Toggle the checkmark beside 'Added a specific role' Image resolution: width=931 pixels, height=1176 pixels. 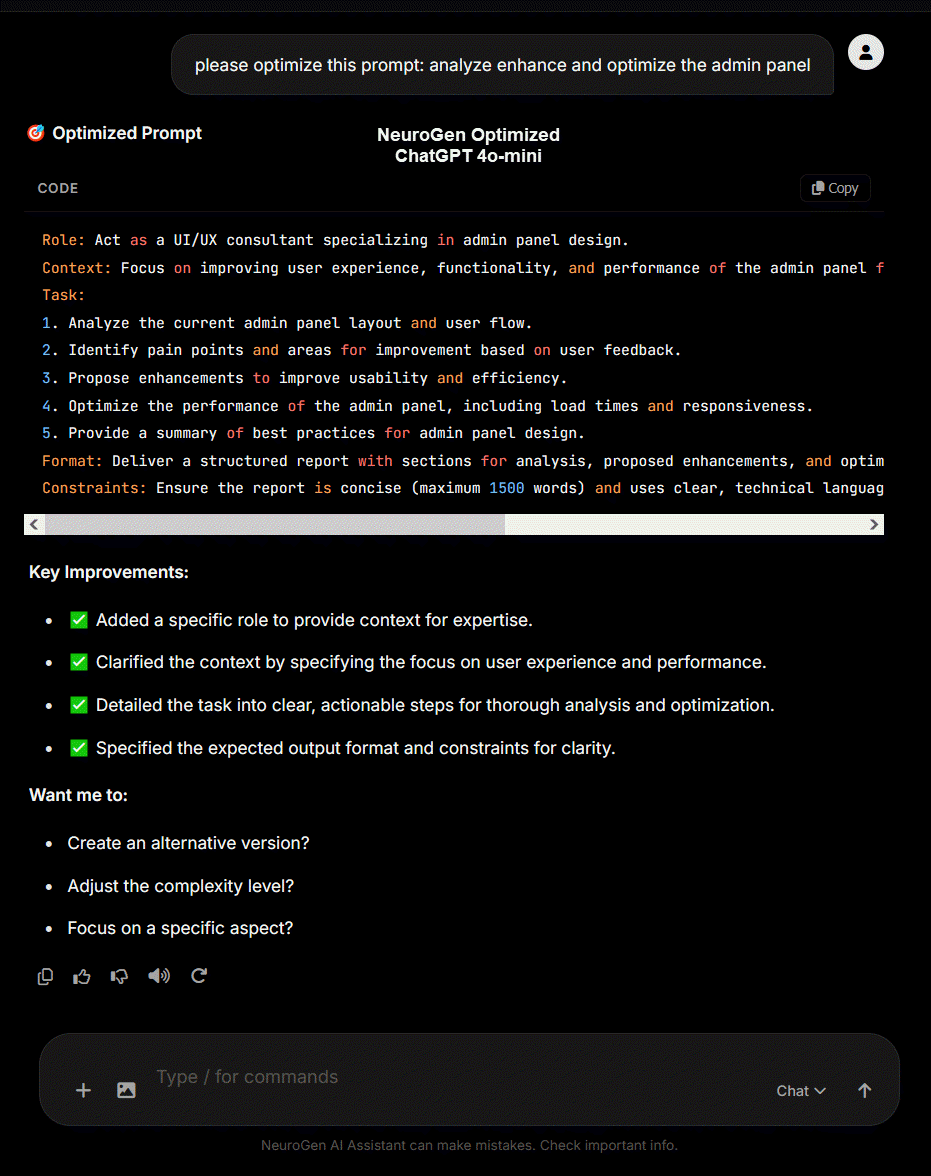tap(78, 620)
